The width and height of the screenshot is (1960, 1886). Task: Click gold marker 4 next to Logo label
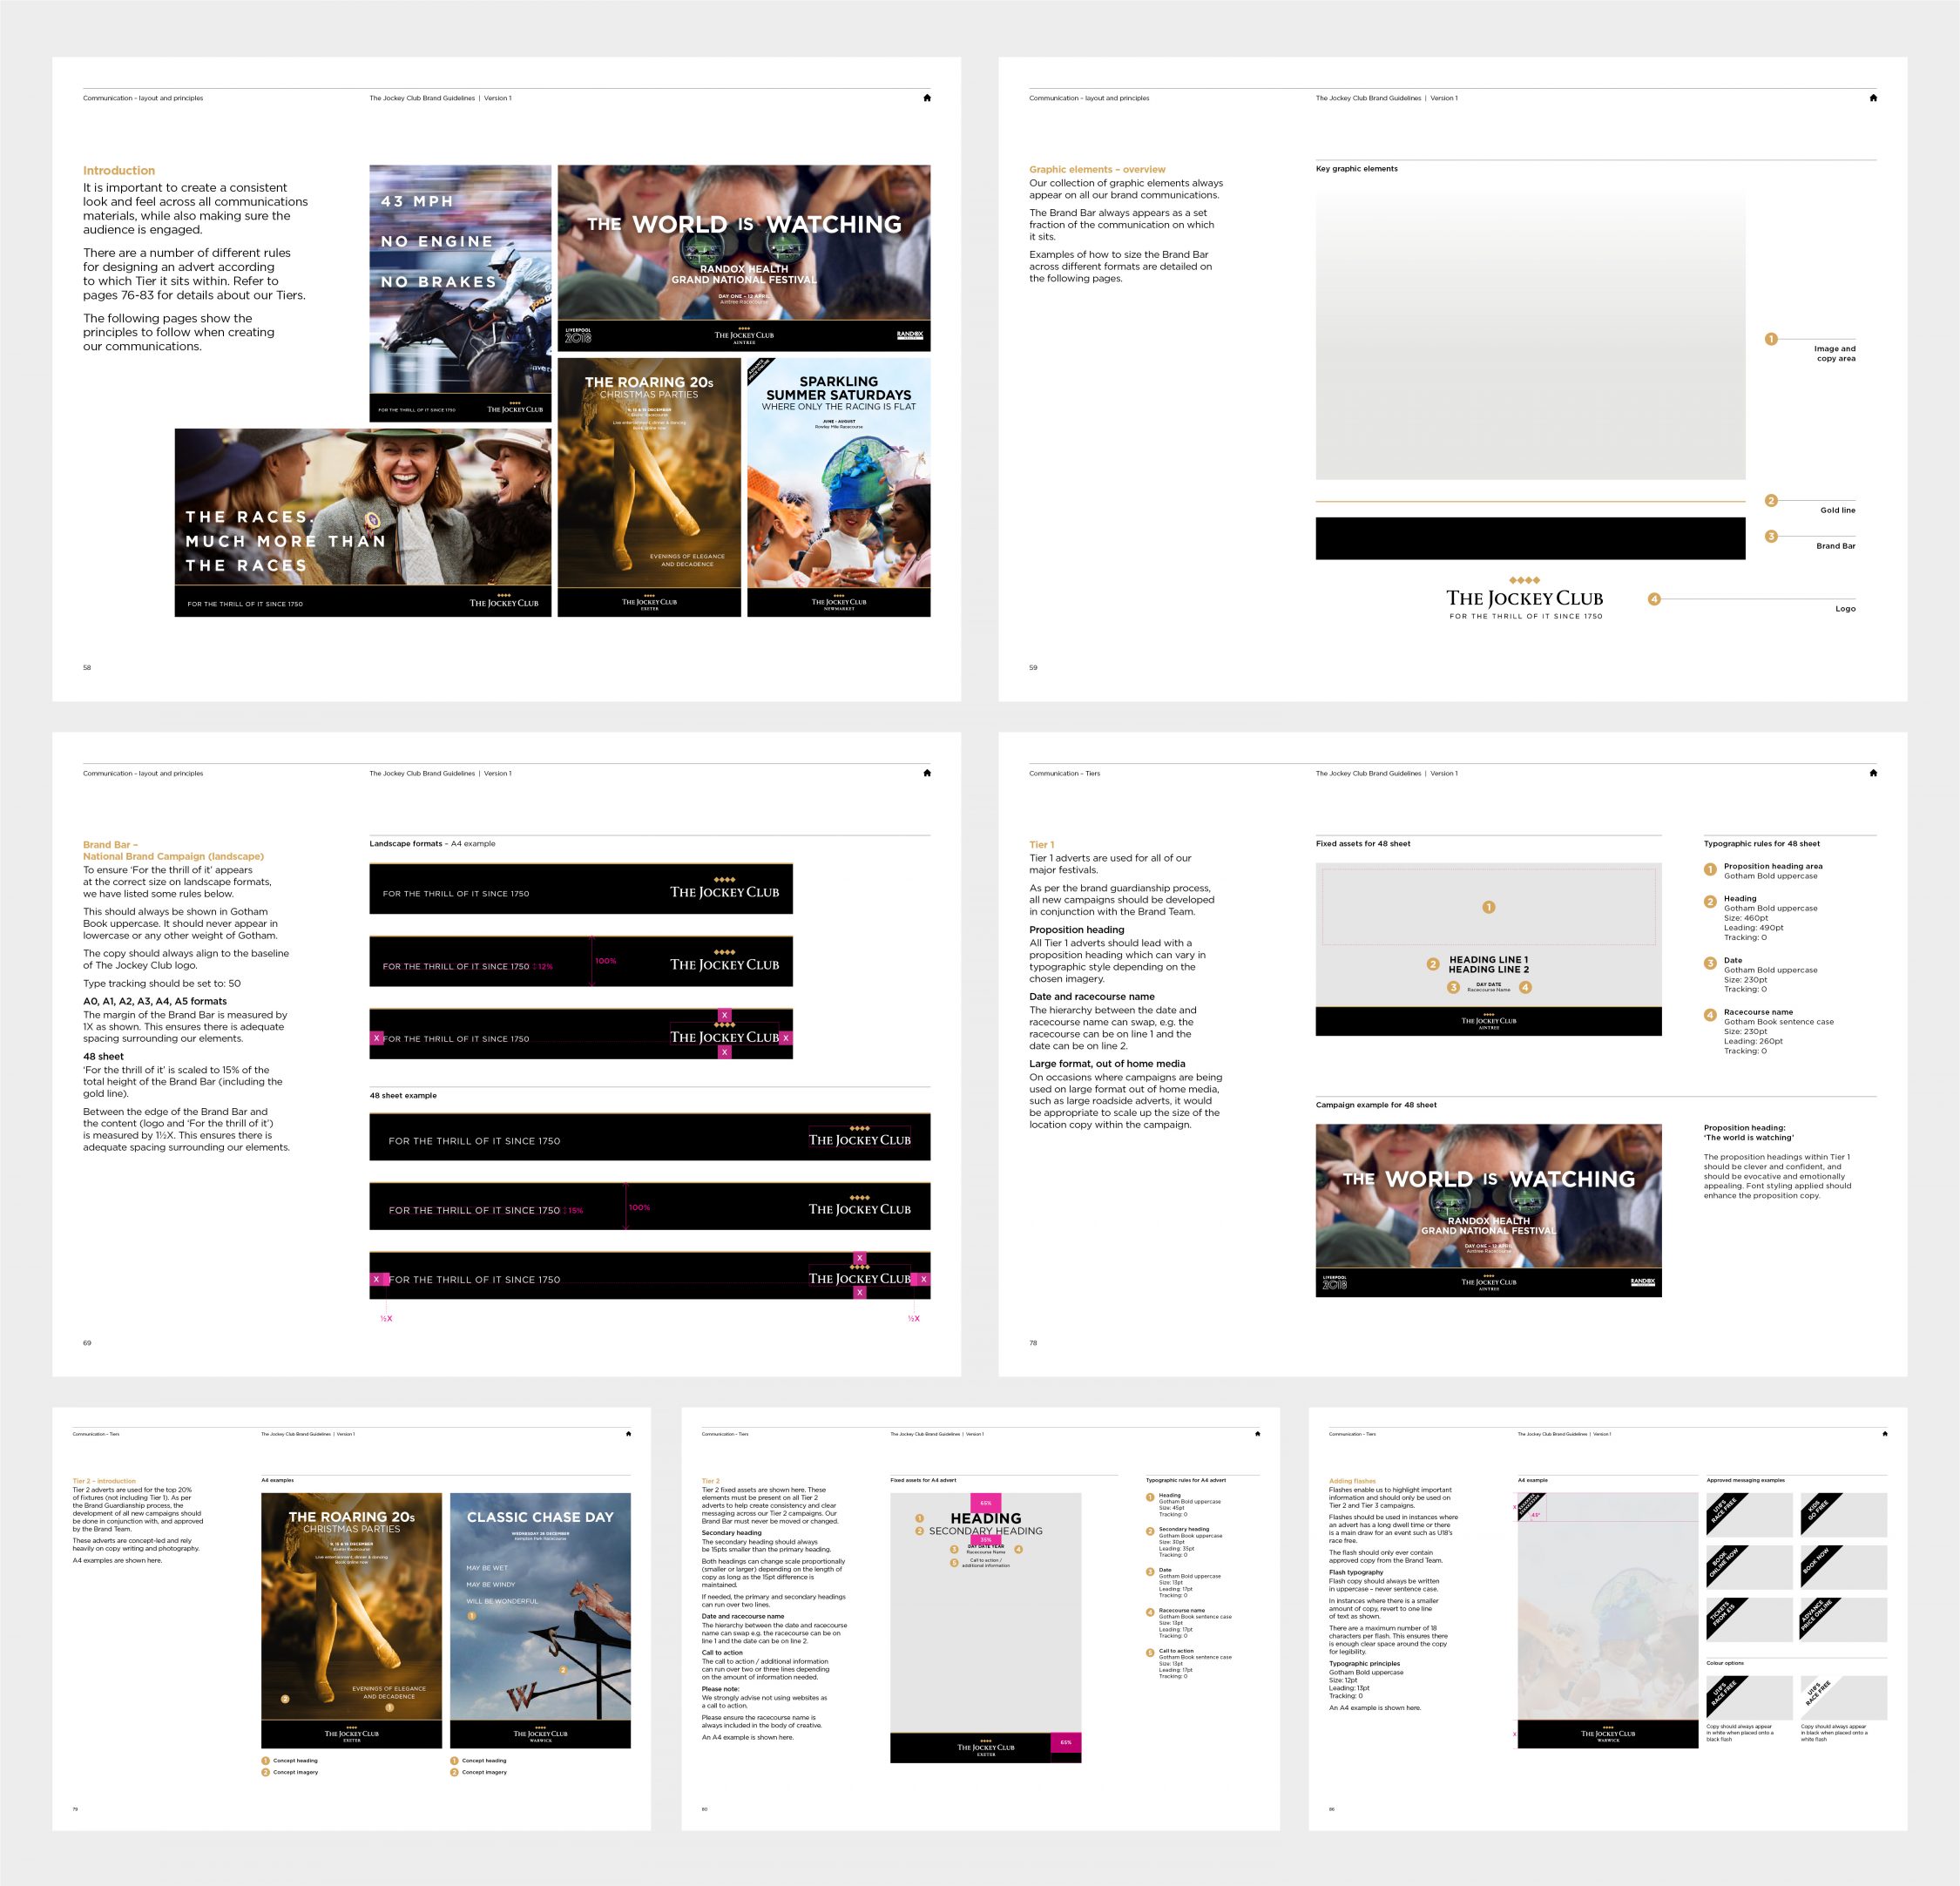[1654, 599]
